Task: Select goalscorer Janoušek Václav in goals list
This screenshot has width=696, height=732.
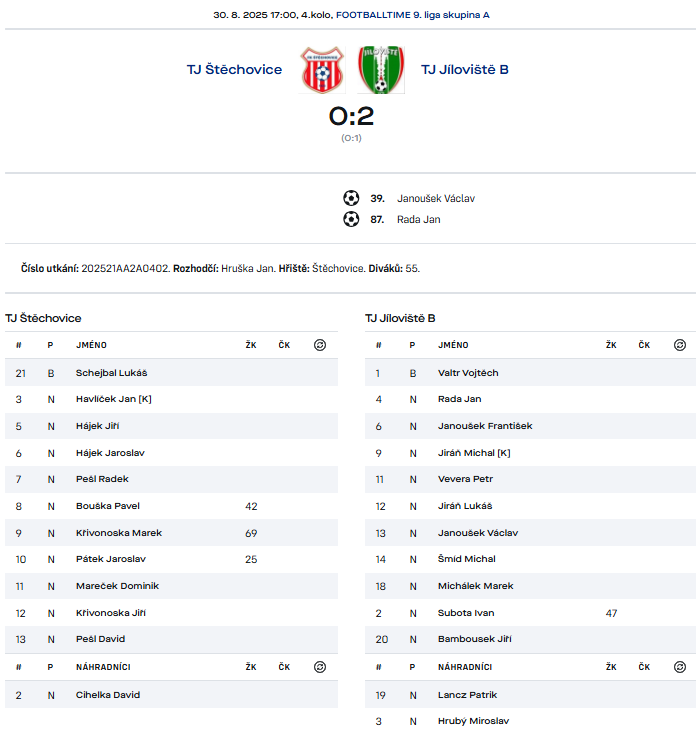Action: (x=436, y=198)
